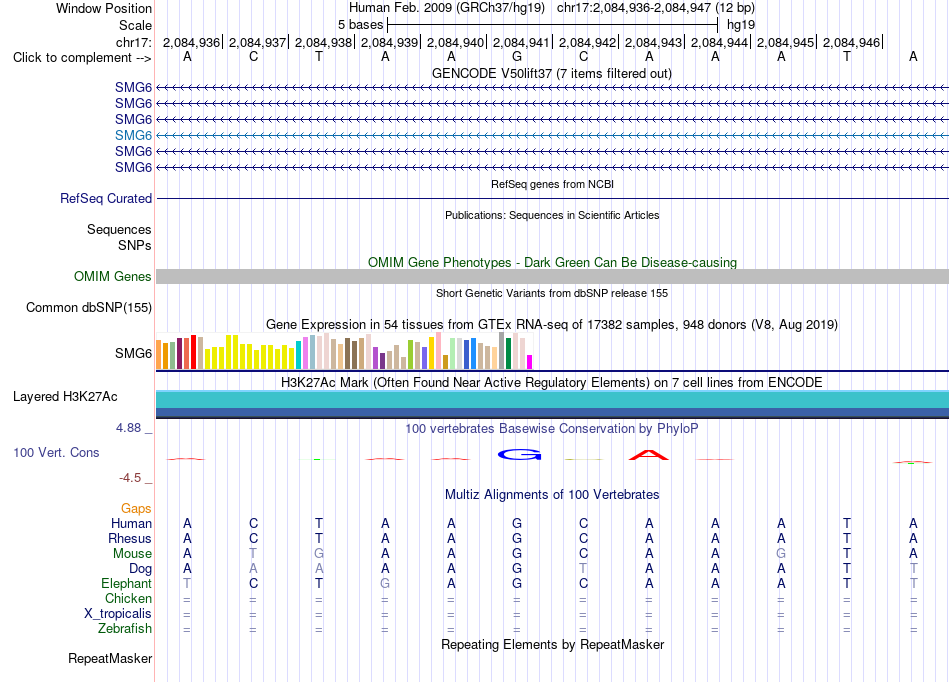950x682 pixels.
Task: Click the 'Click to complement -->' label
Action: pos(82,58)
